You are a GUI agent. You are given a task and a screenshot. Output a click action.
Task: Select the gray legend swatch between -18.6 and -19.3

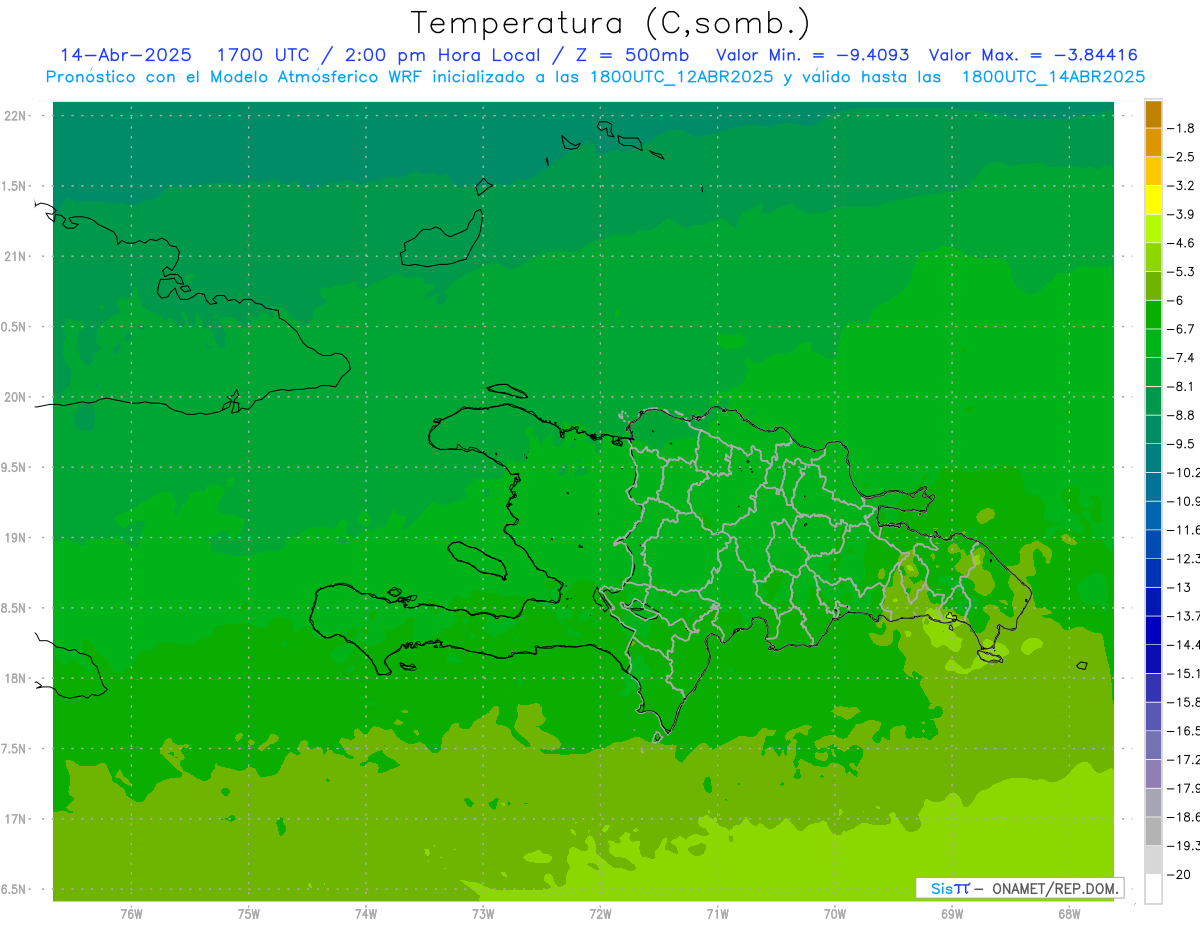[x=1153, y=831]
